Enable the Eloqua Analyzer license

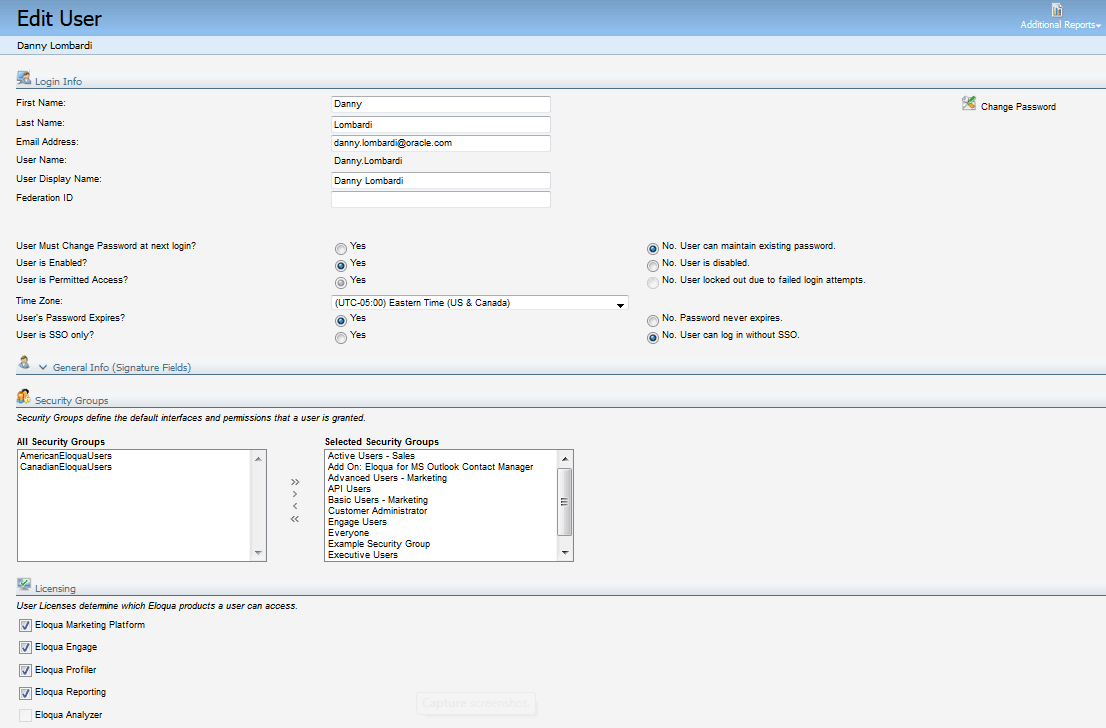(x=24, y=714)
